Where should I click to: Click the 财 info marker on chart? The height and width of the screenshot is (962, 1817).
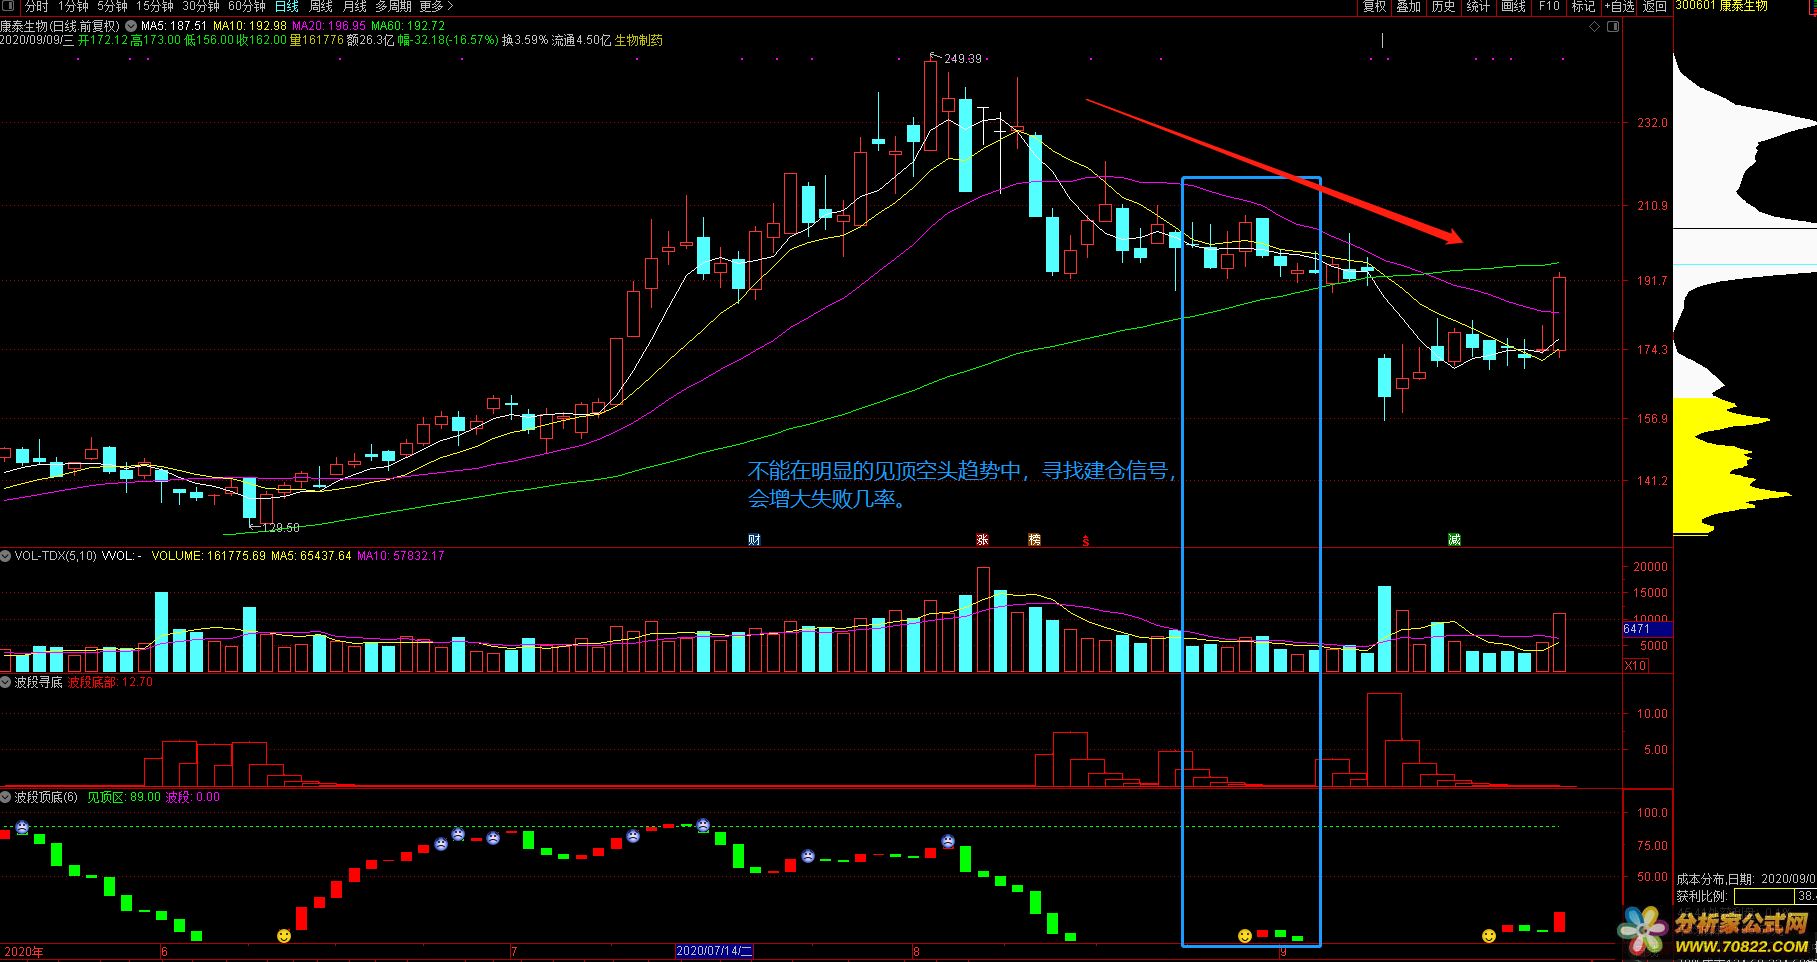tap(755, 540)
